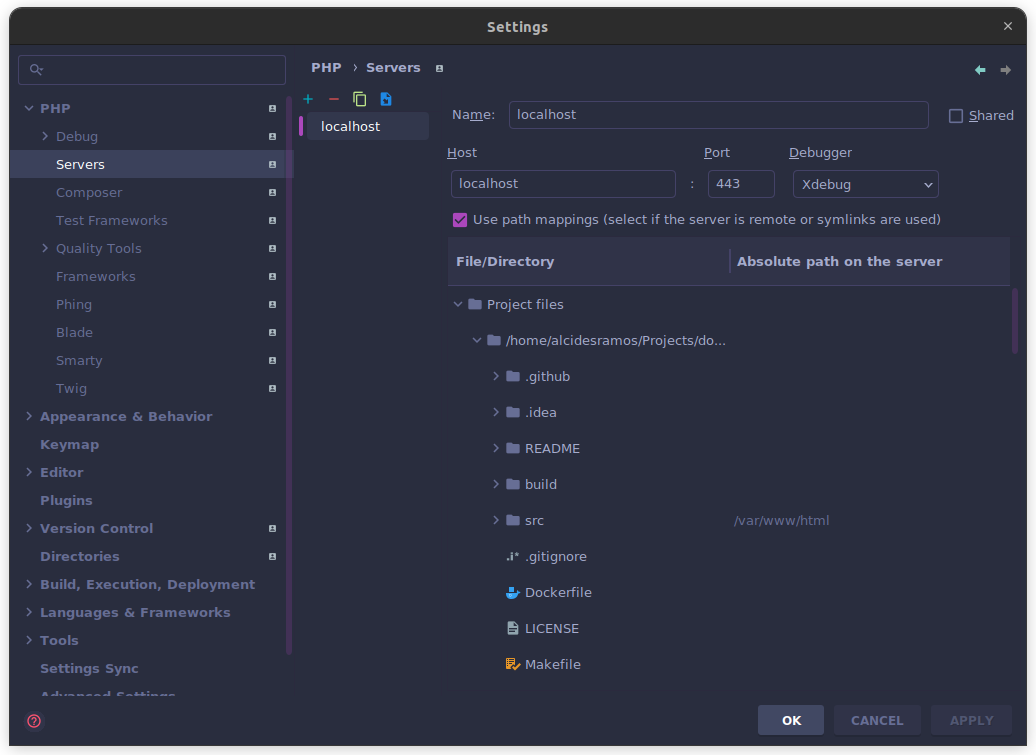This screenshot has width=1036, height=755.
Task: Open the Keymap settings page
Action: coord(69,445)
